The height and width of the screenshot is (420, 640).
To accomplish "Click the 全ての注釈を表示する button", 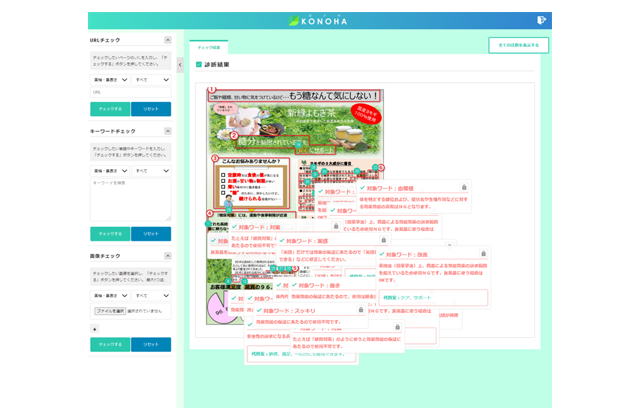I will (518, 45).
